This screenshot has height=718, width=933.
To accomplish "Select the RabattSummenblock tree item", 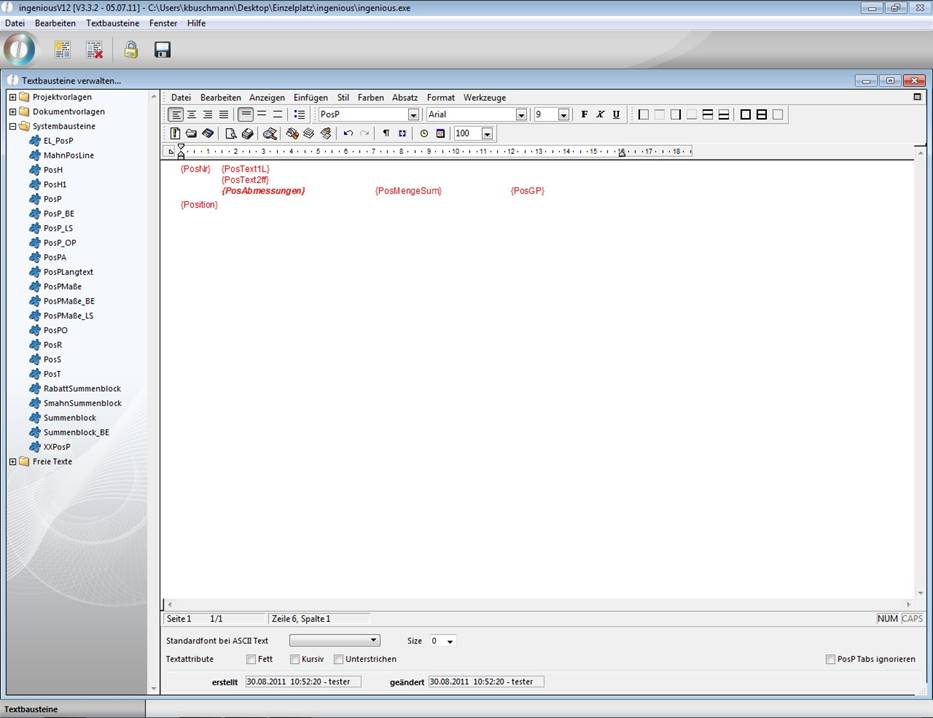I will click(x=82, y=389).
